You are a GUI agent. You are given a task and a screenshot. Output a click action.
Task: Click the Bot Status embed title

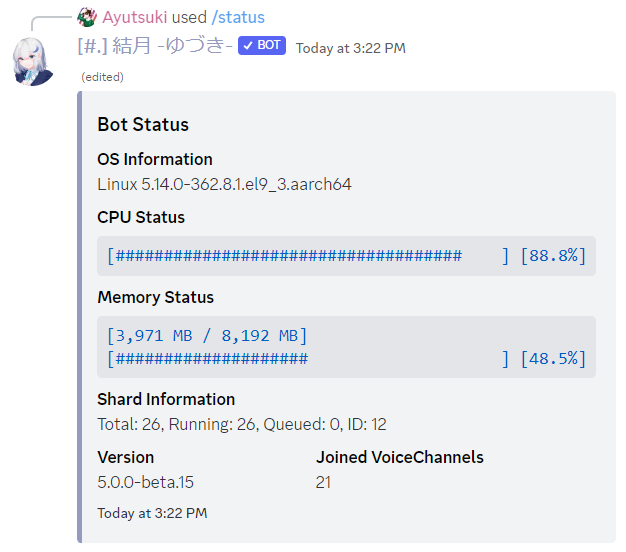143,125
